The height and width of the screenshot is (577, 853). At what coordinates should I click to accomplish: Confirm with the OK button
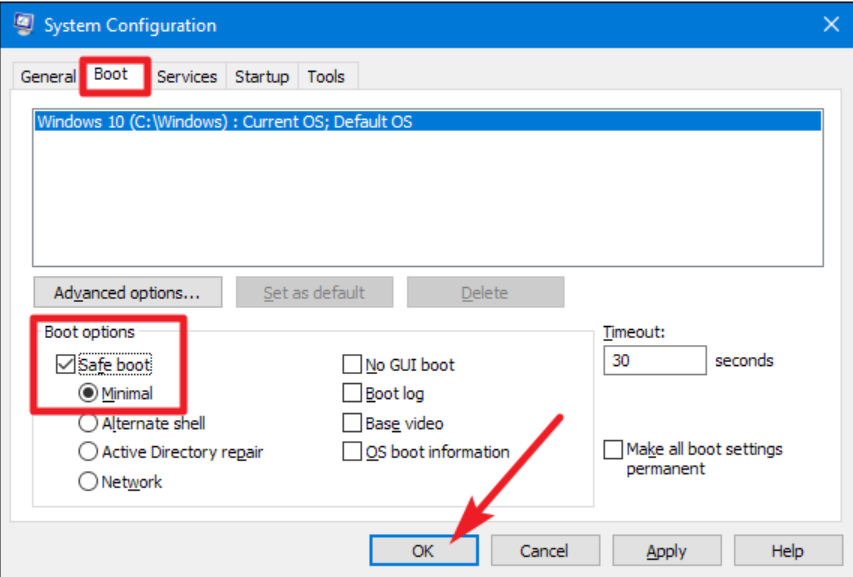click(424, 551)
